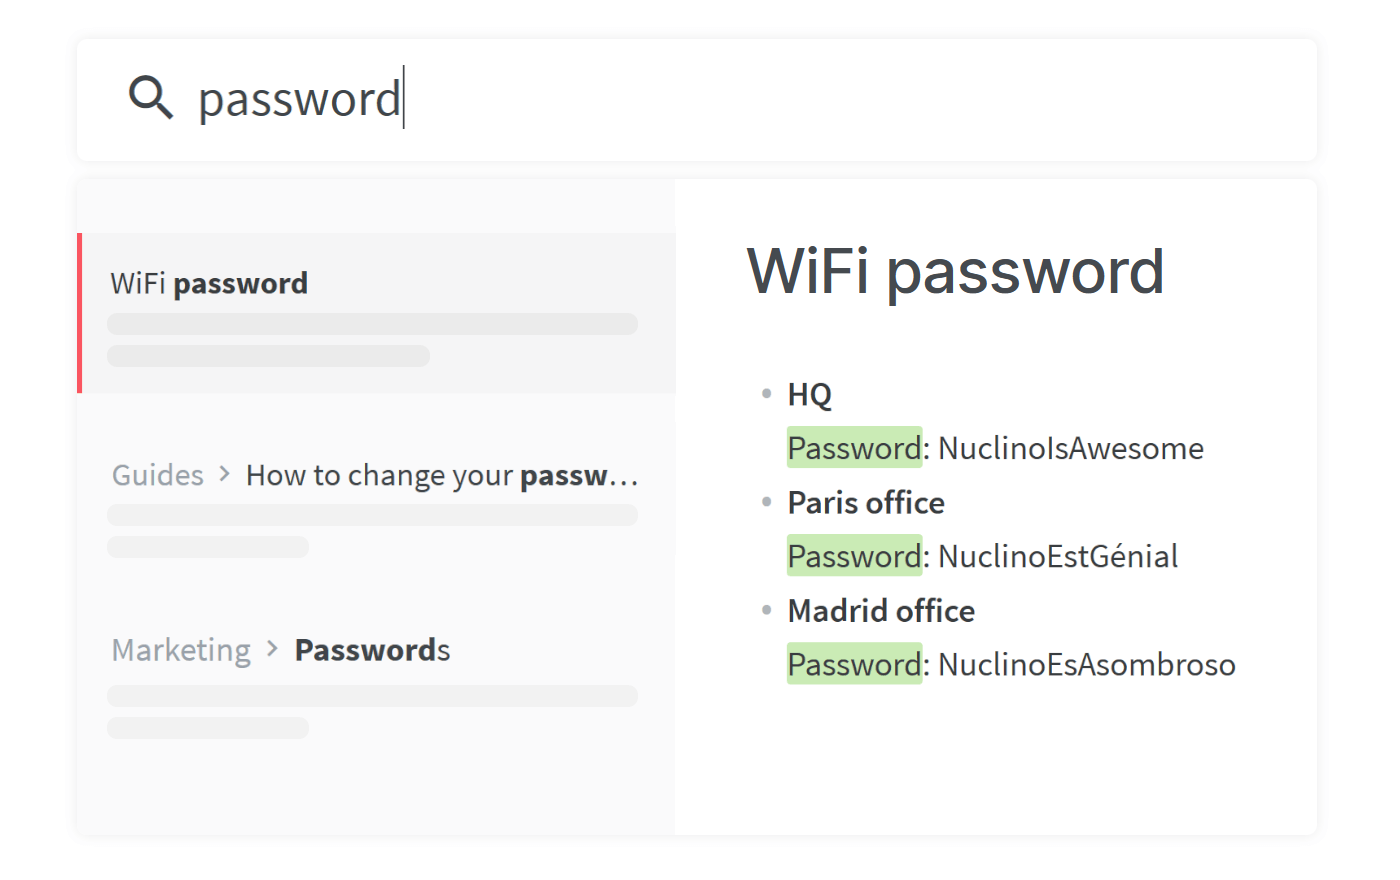Click the "WiFi password" preview heading
Viewport: 1400px width, 880px height.
[x=955, y=271]
